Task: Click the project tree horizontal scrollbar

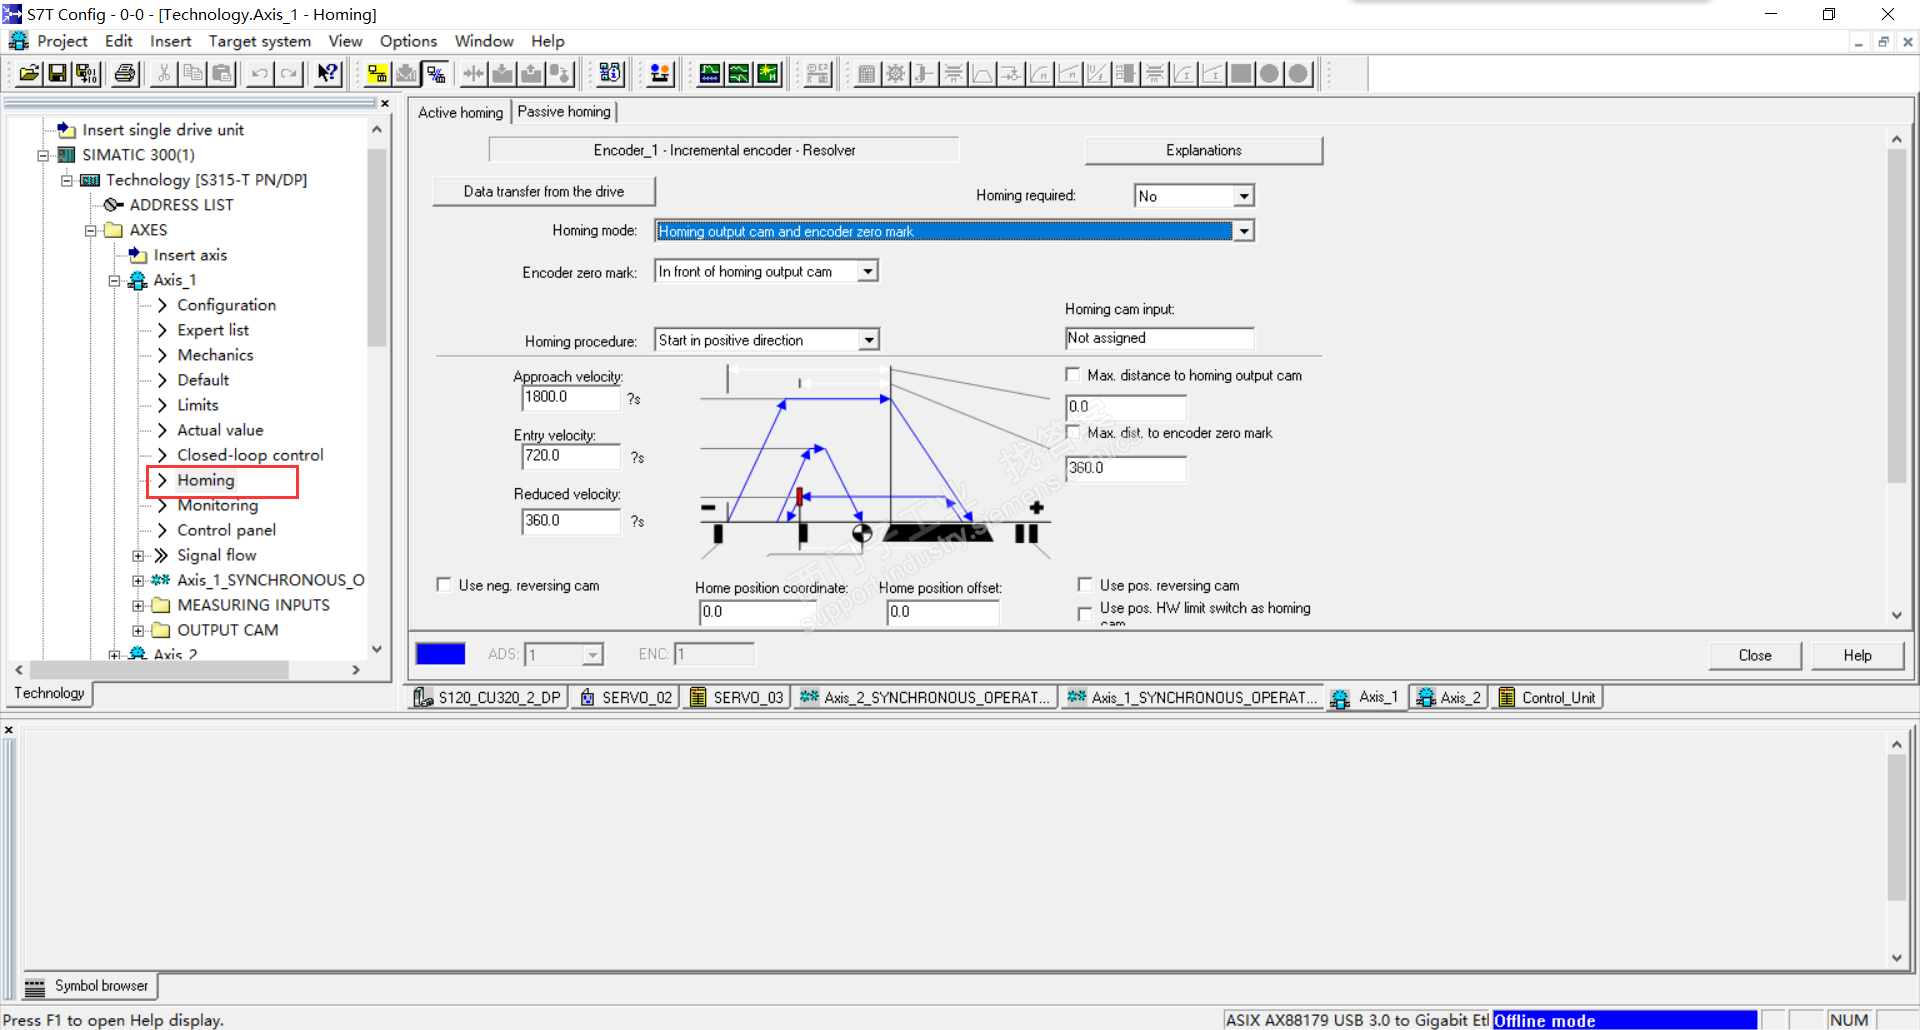Action: tap(187, 670)
